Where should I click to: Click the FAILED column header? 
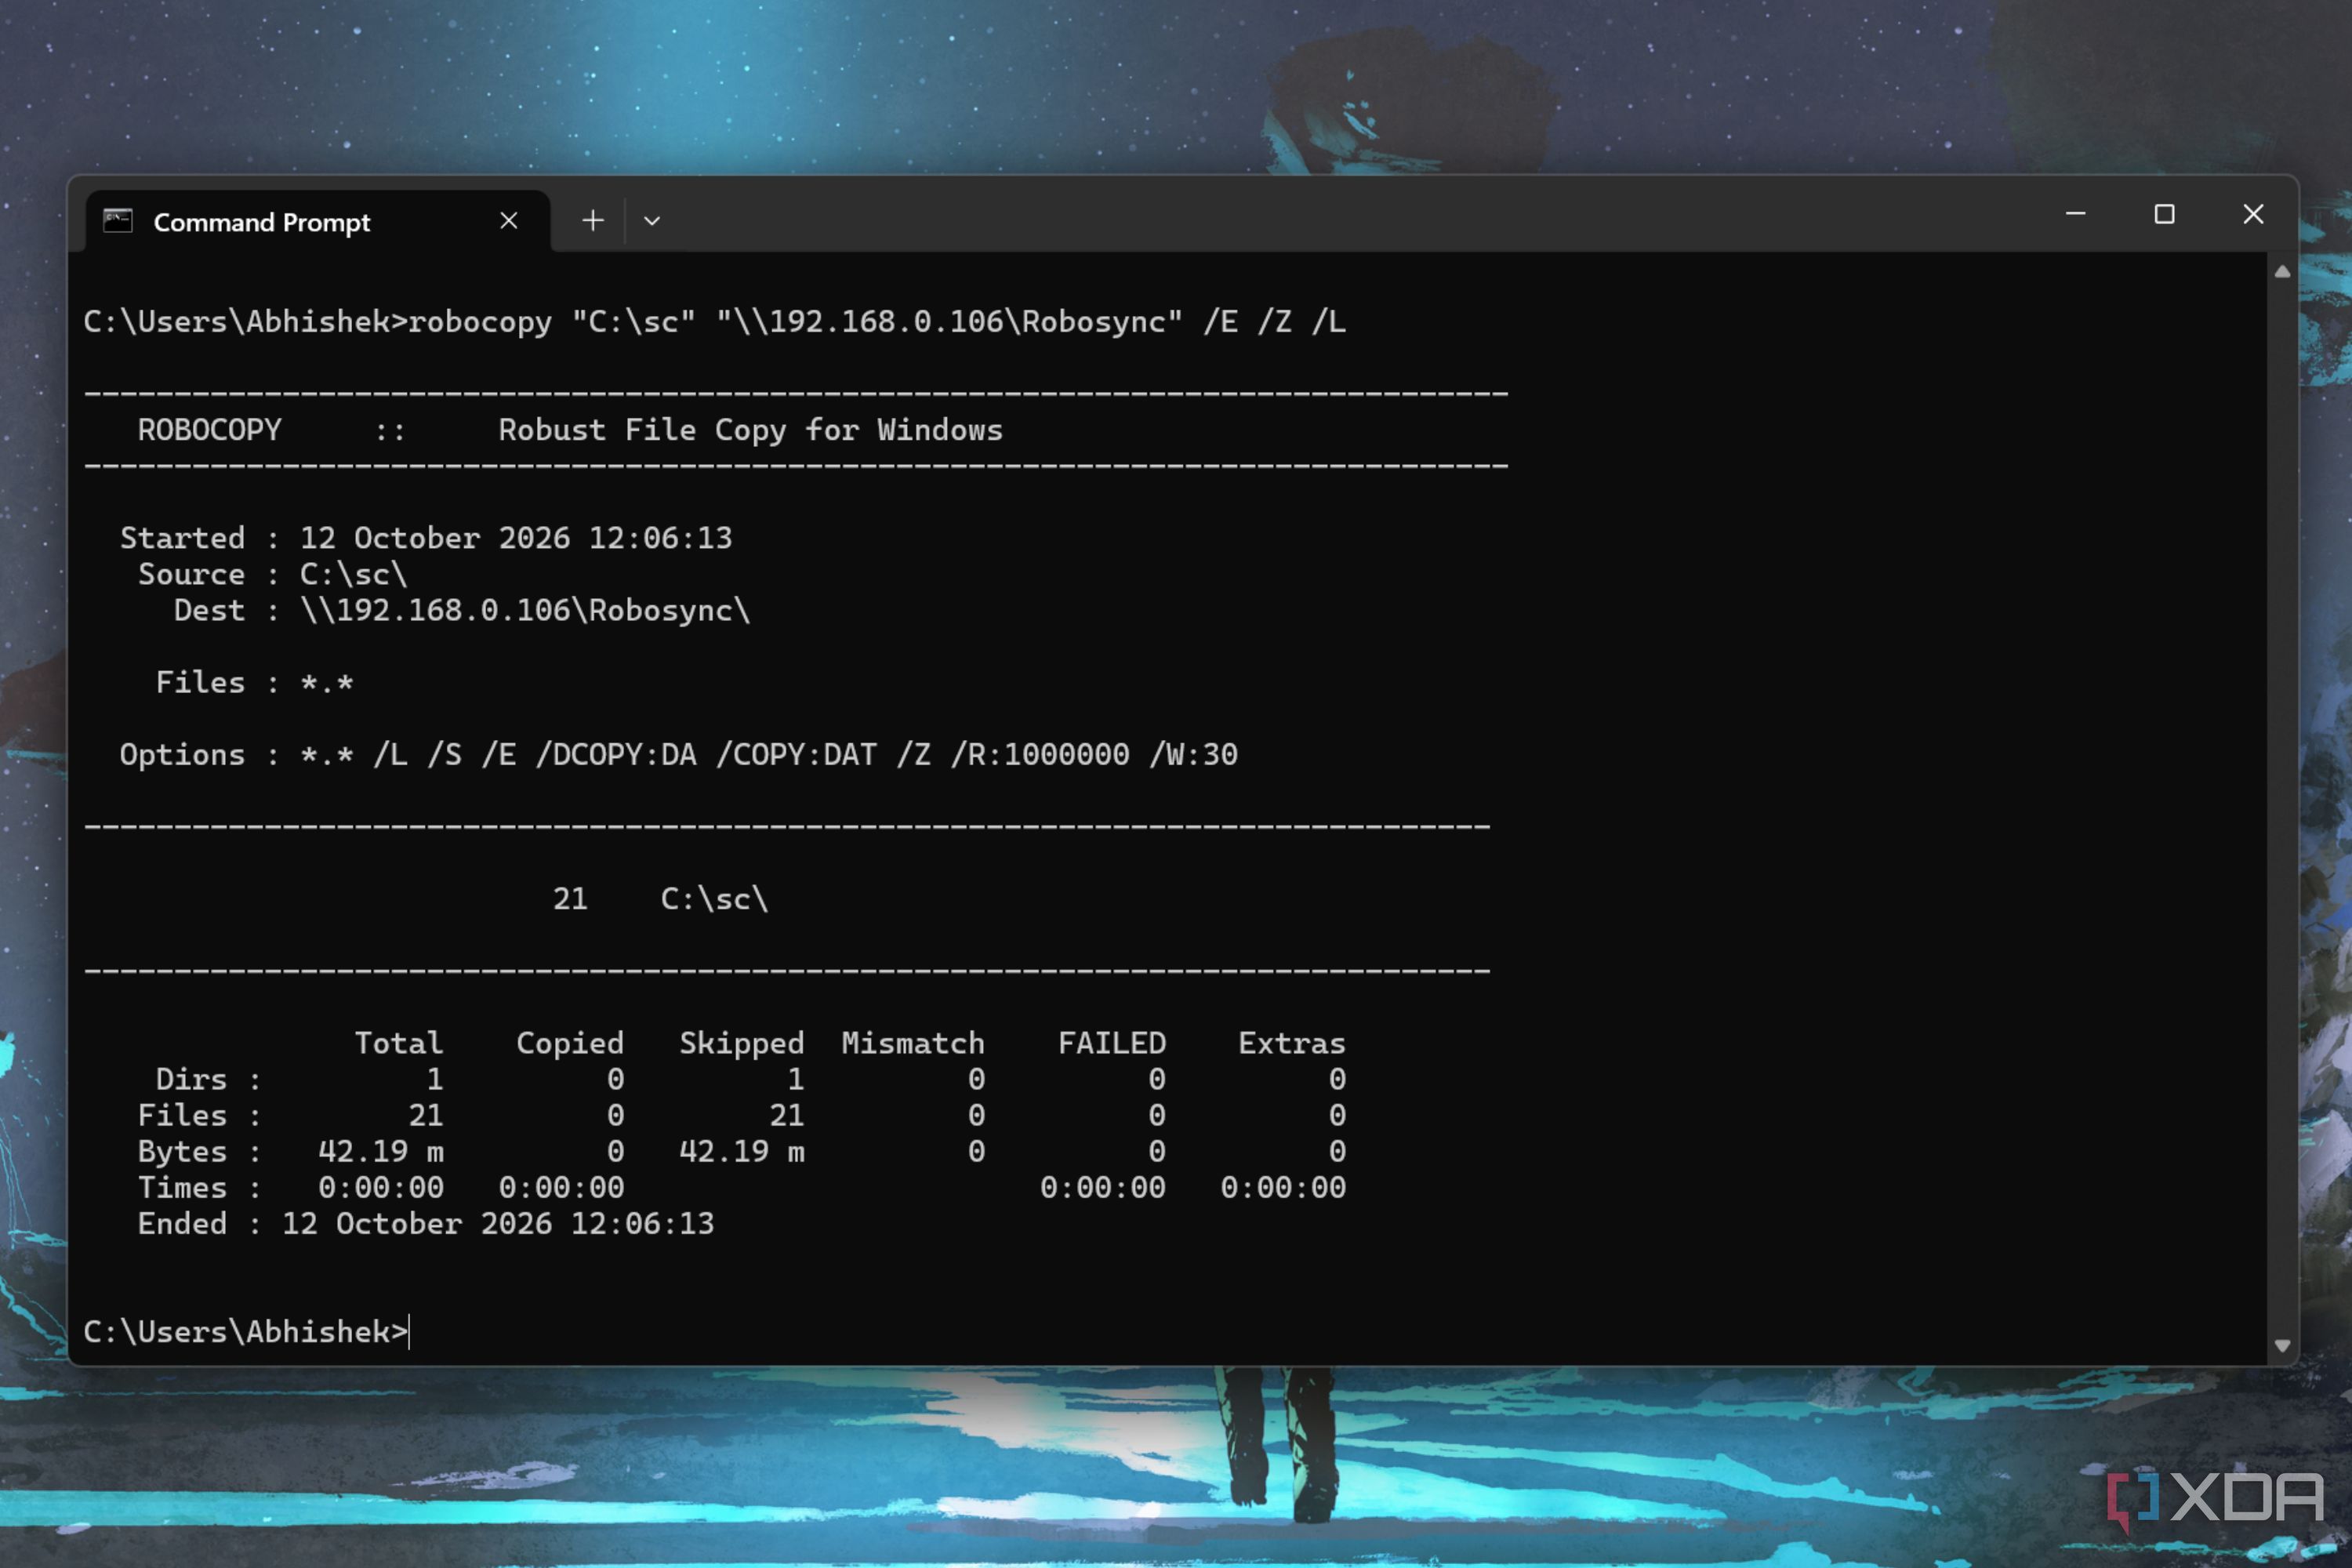[x=1112, y=1043]
